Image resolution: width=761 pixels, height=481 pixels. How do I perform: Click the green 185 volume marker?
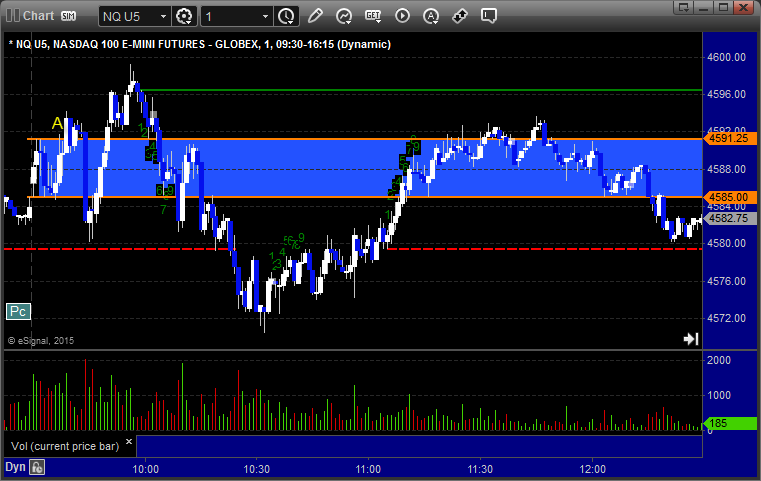click(729, 423)
